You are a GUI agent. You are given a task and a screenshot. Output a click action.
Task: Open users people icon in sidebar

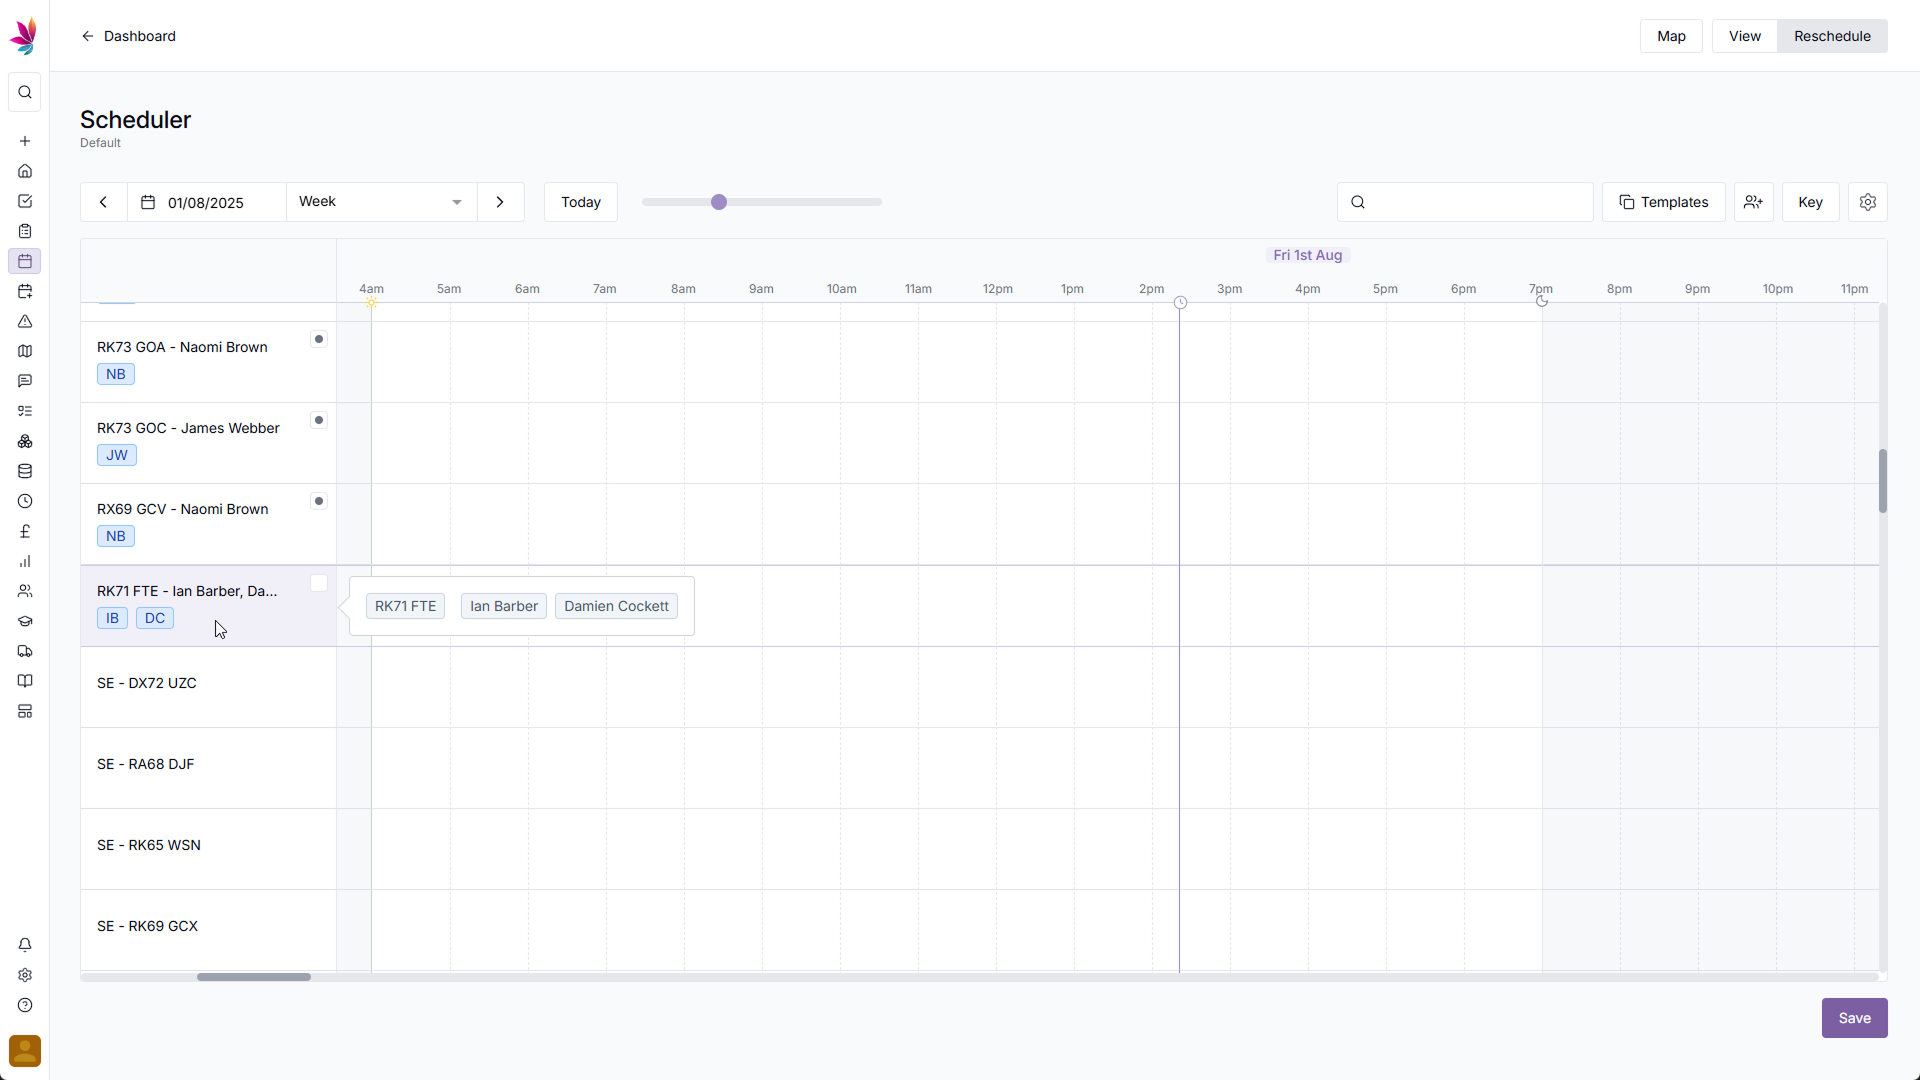(25, 591)
